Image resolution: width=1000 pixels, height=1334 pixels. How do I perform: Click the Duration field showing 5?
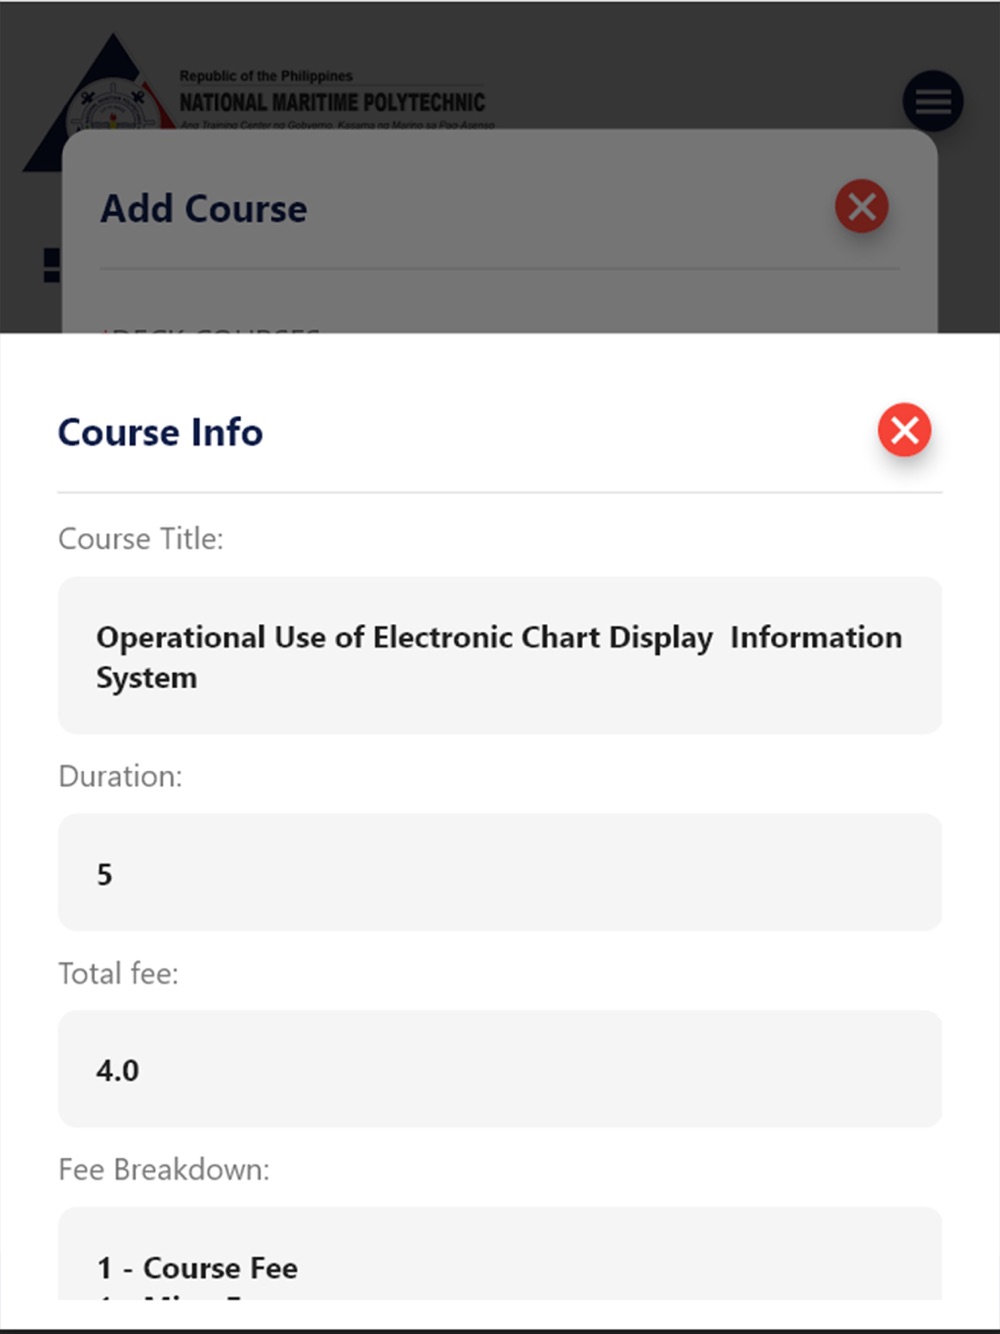[x=500, y=873]
